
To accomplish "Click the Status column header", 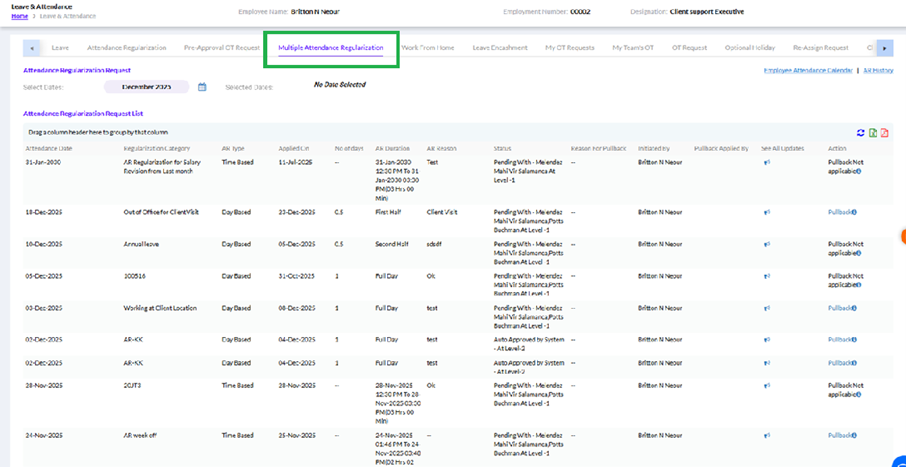I will click(x=502, y=148).
